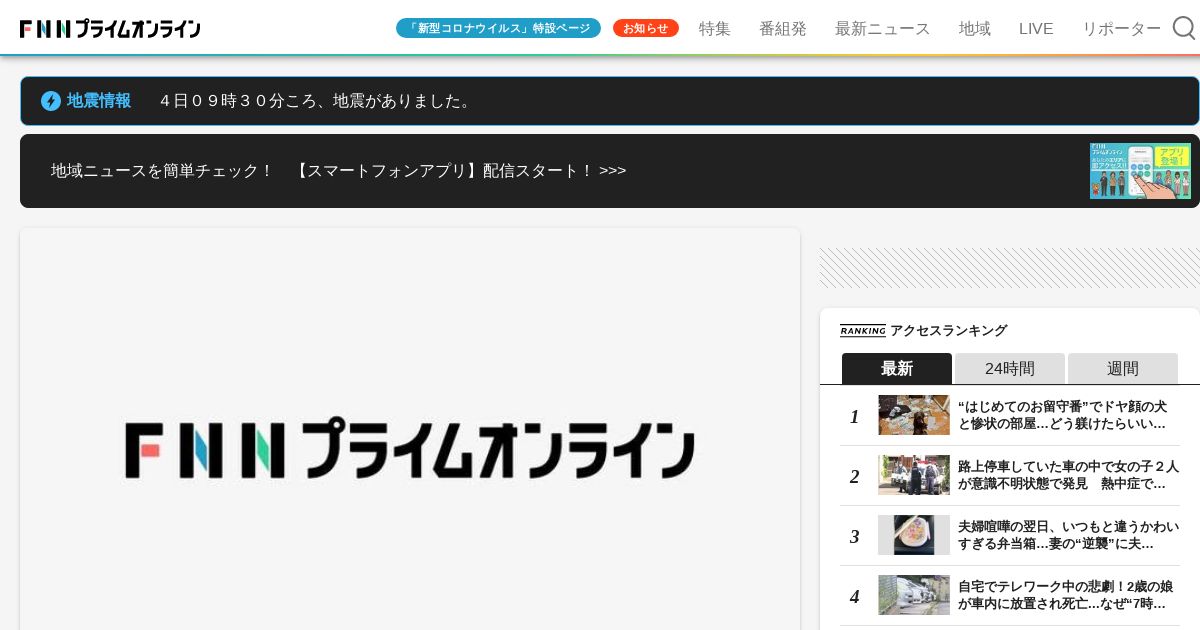Read the earthquake notice for 4日09時30分
This screenshot has height=630, width=1200.
click(315, 101)
